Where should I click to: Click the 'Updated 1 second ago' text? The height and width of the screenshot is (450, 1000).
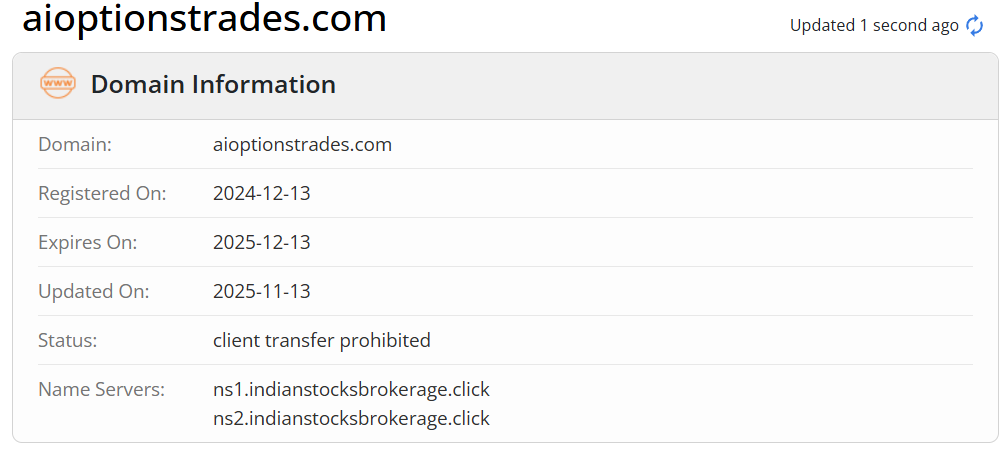pos(873,26)
